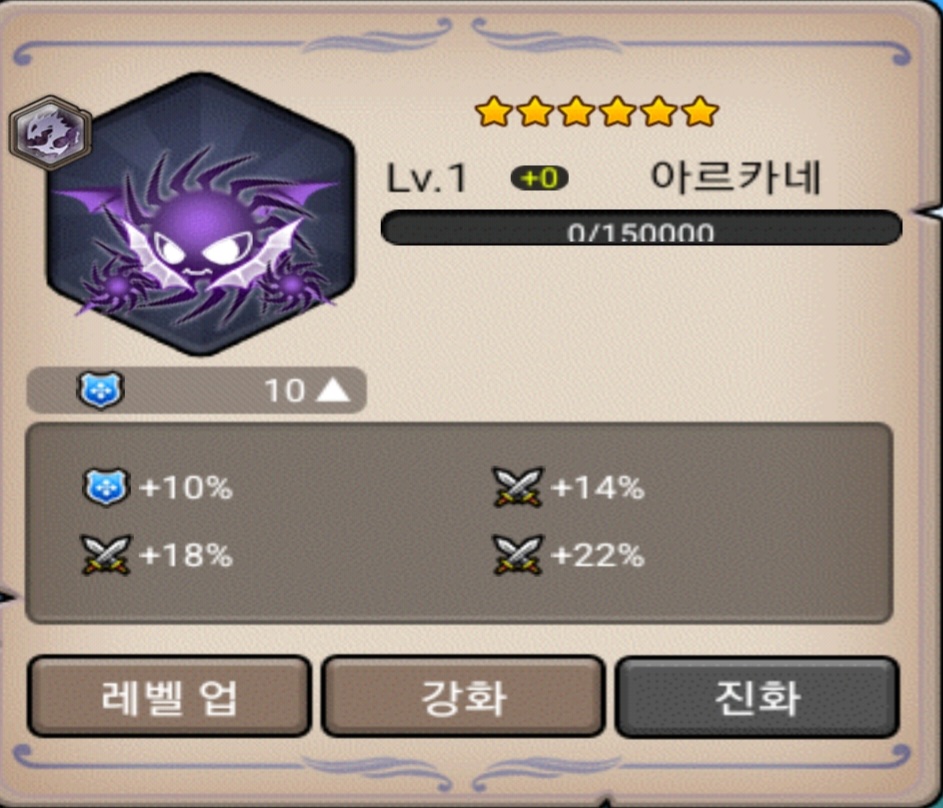The image size is (943, 808).
Task: Click the +22% attack bonus text
Action: (x=598, y=555)
